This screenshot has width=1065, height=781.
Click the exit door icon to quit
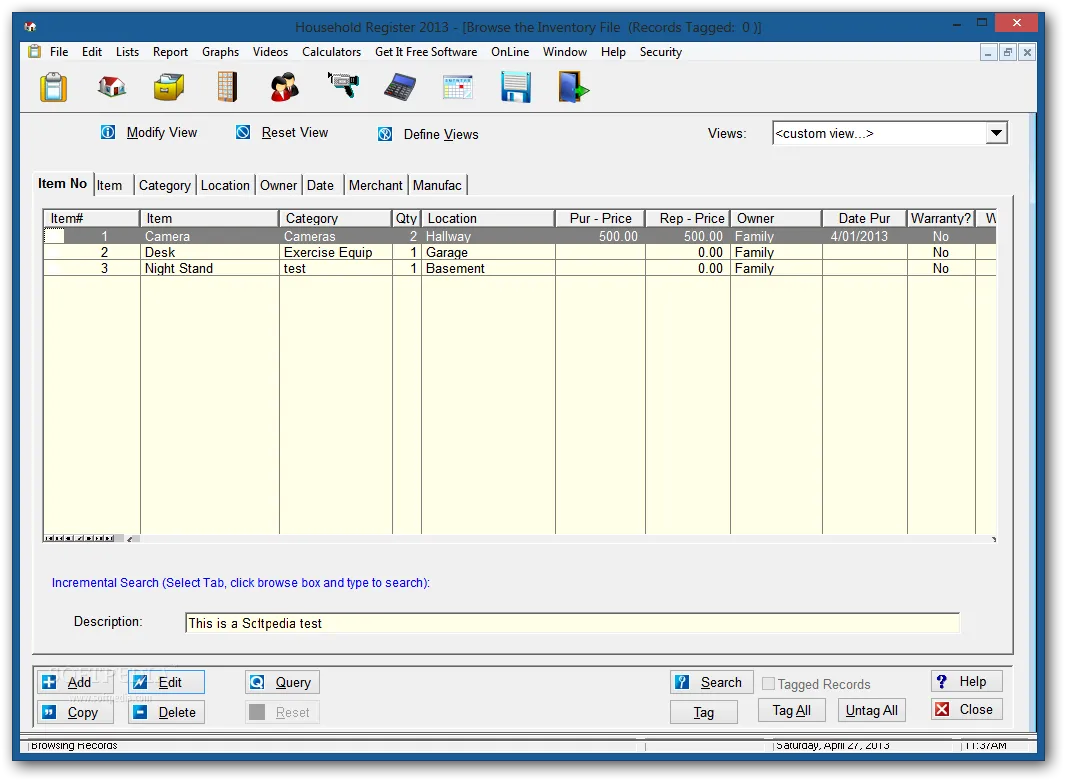pos(572,87)
